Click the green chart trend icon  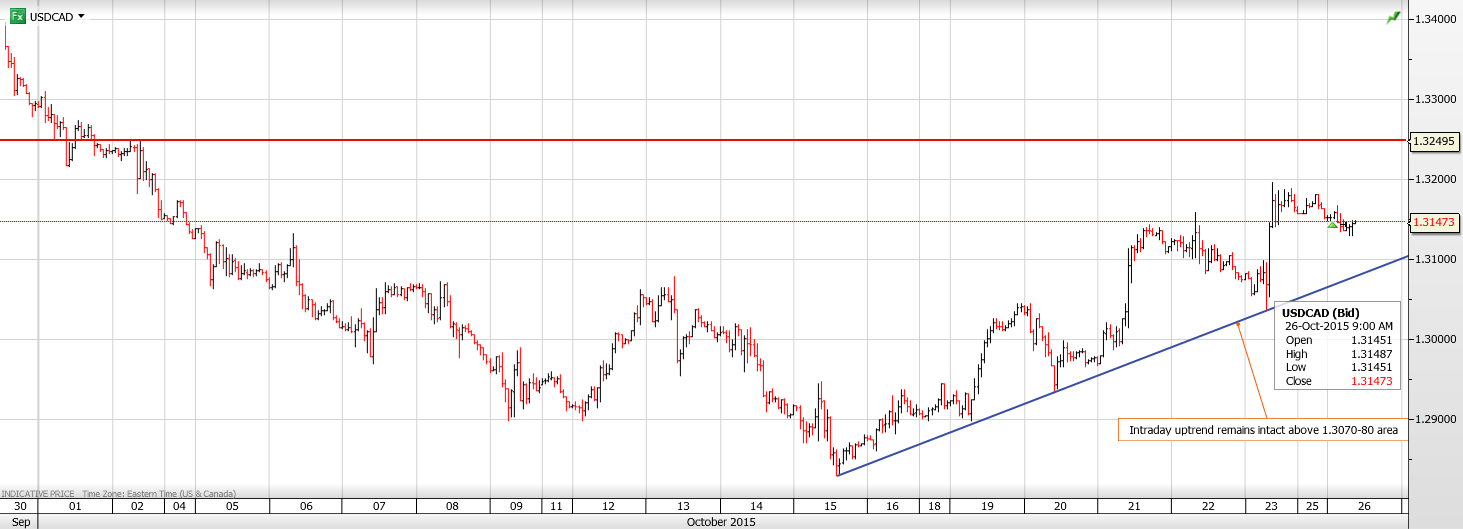pyautogui.click(x=1393, y=18)
